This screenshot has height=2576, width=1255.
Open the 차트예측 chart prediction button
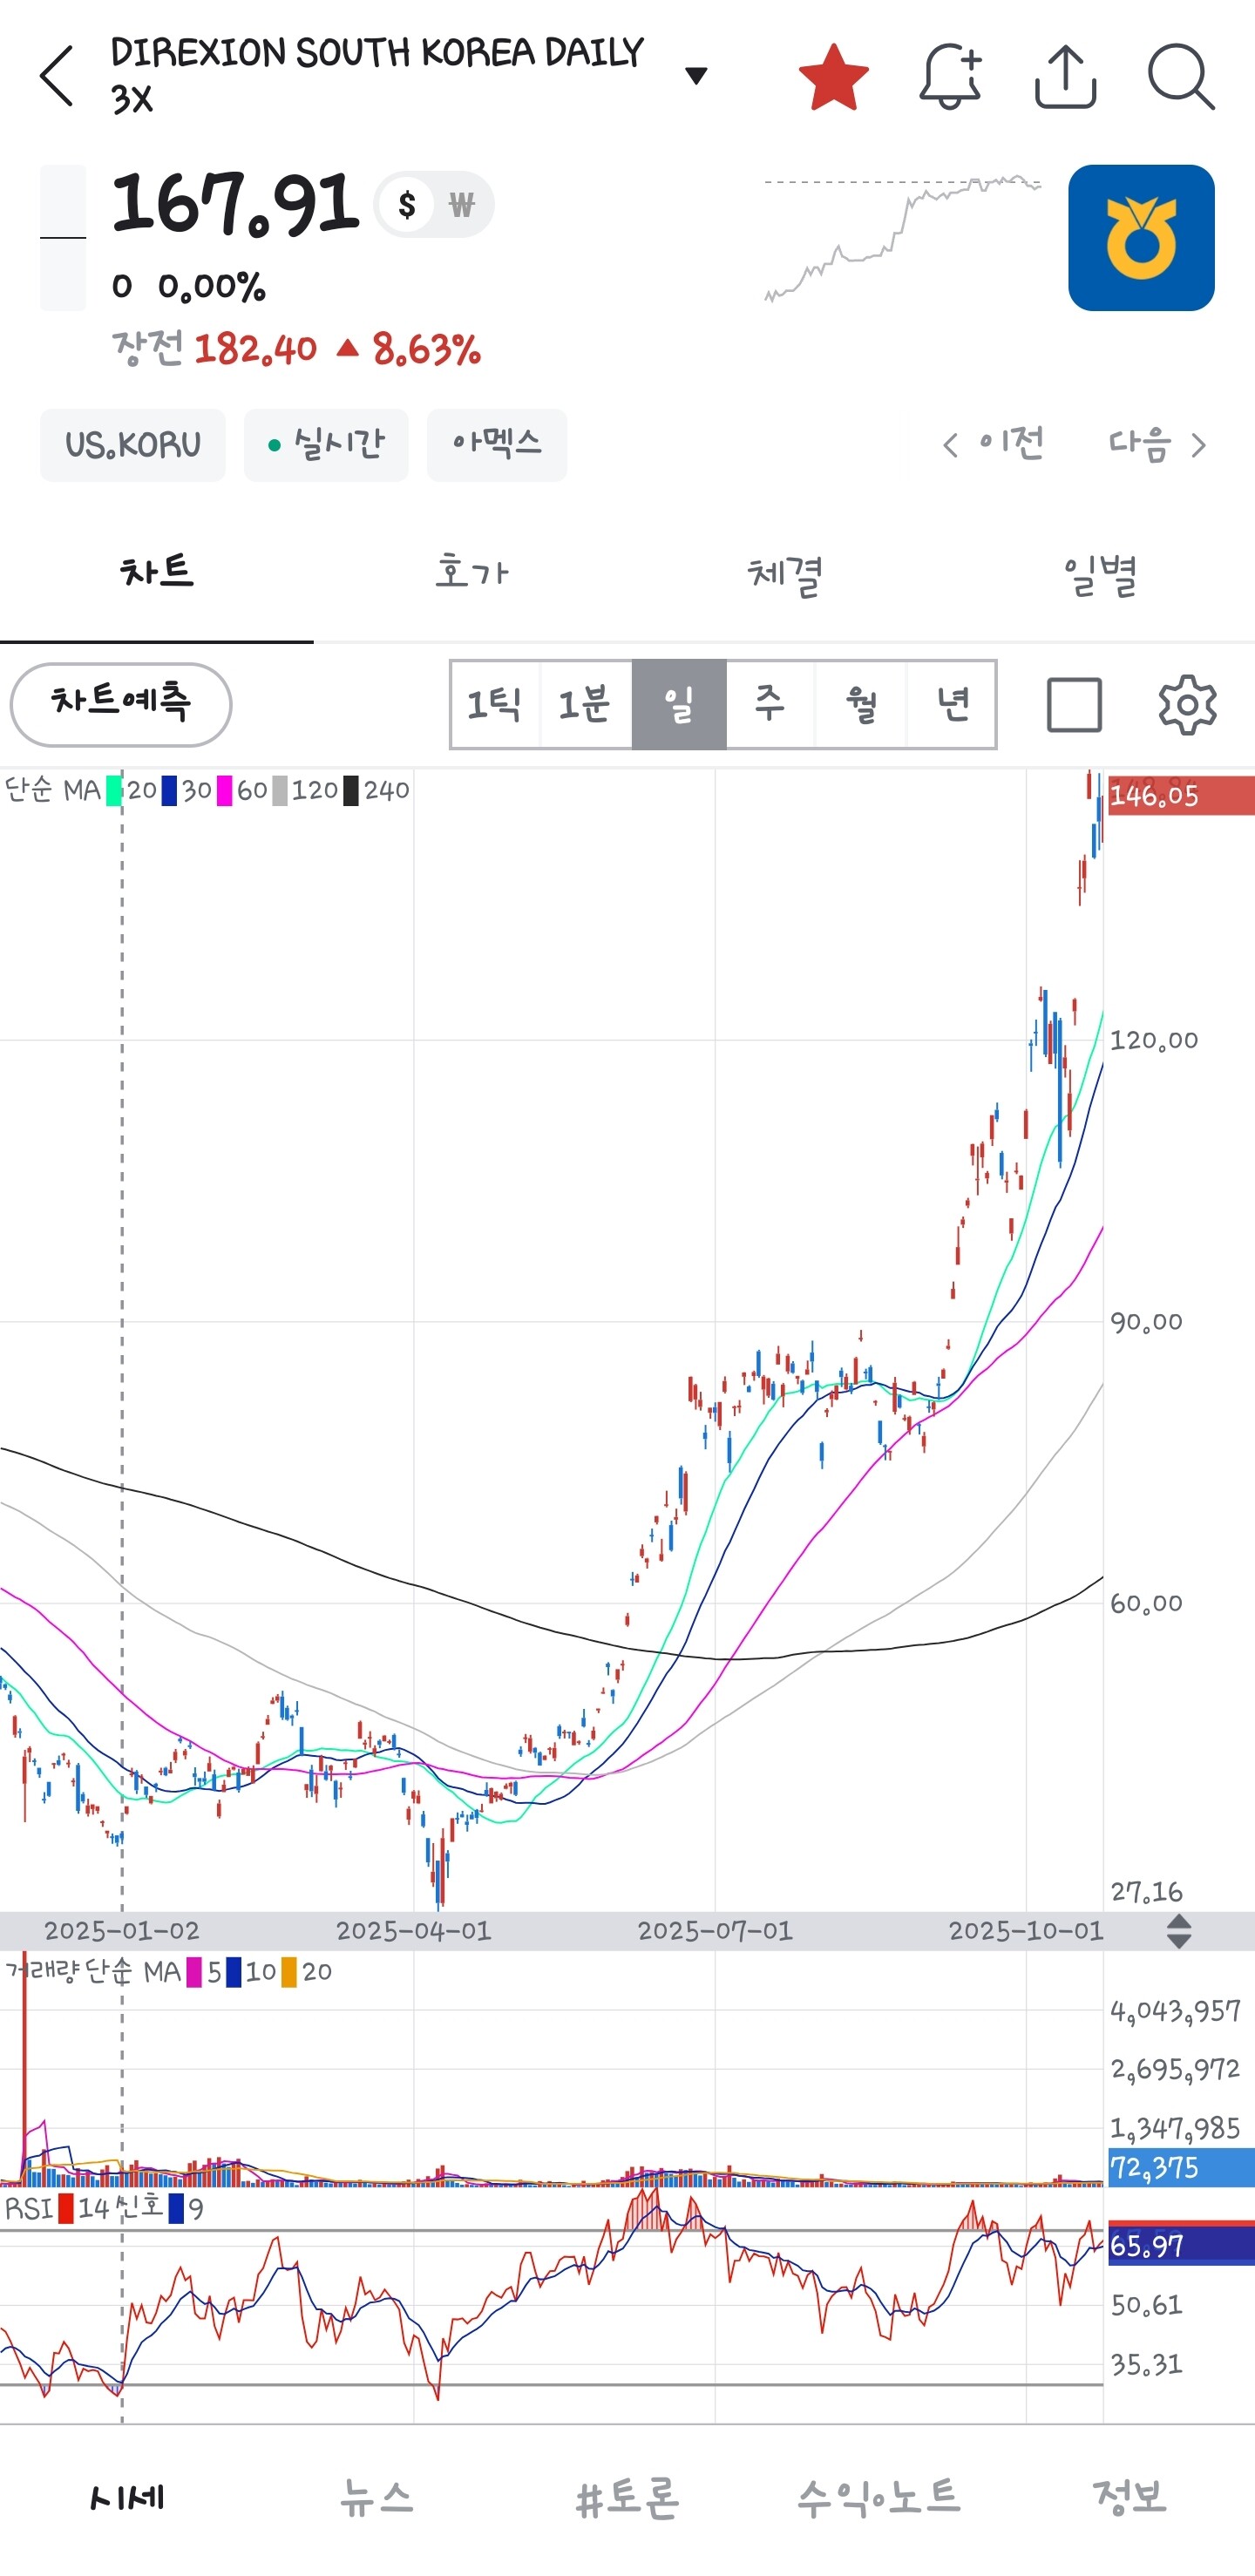pos(121,704)
